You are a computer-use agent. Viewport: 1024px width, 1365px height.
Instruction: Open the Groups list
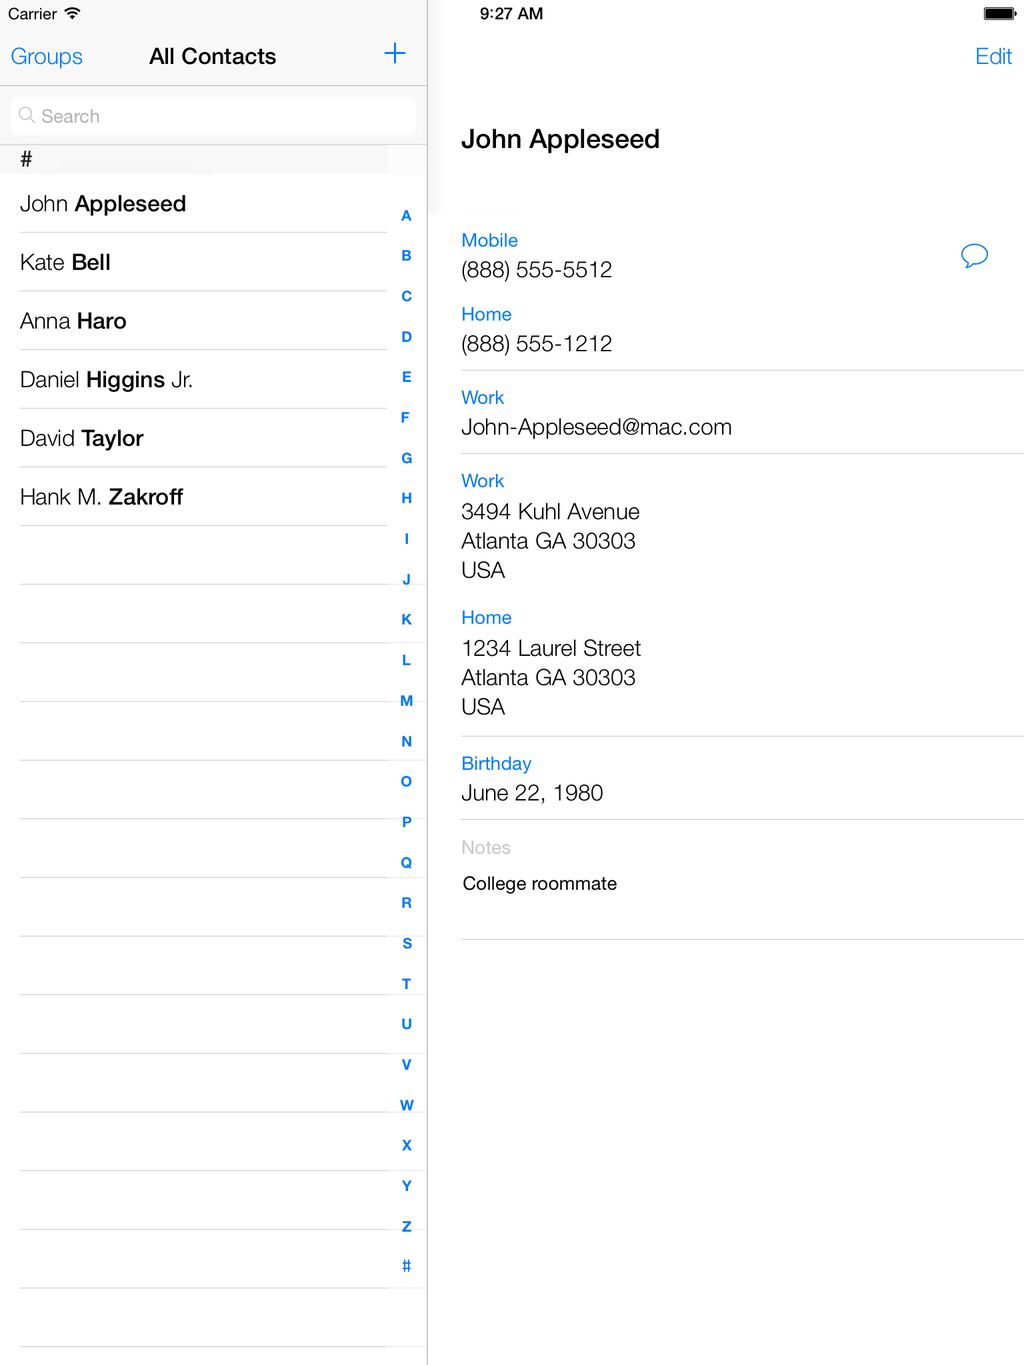pos(47,57)
